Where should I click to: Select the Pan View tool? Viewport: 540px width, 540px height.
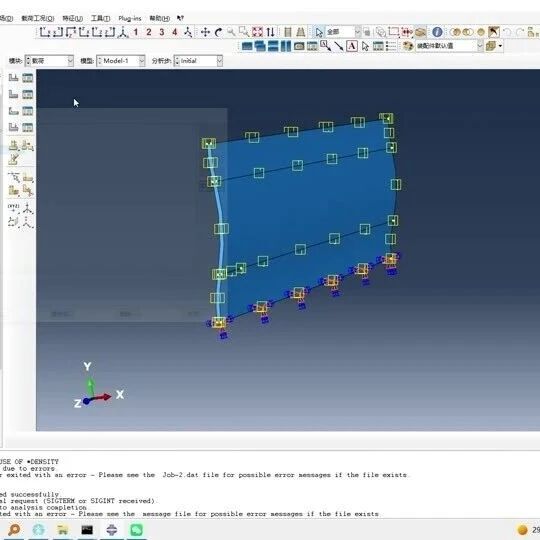click(x=205, y=32)
